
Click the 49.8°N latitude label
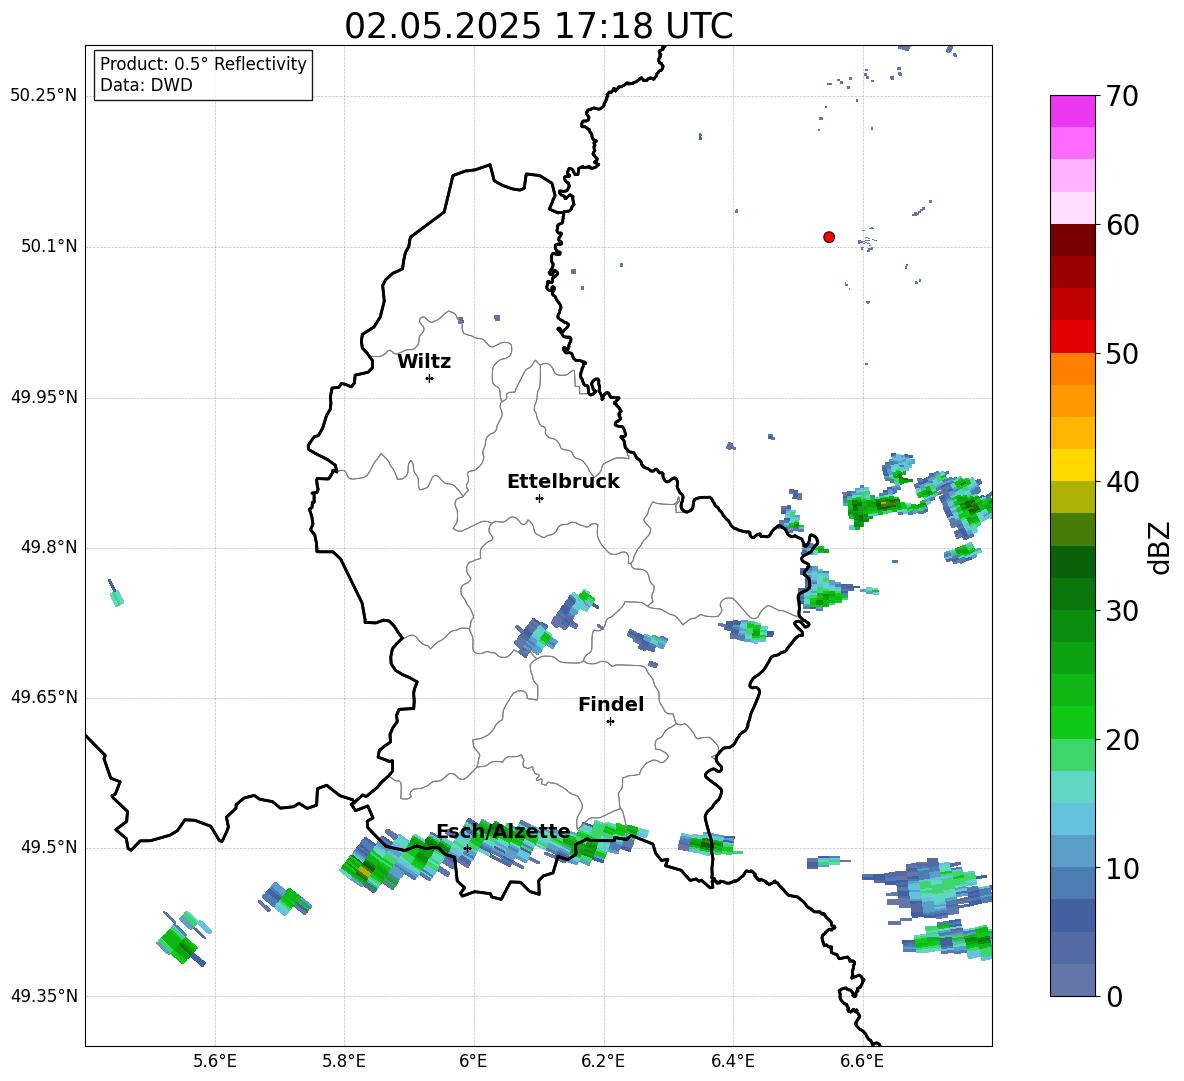[x=50, y=547]
